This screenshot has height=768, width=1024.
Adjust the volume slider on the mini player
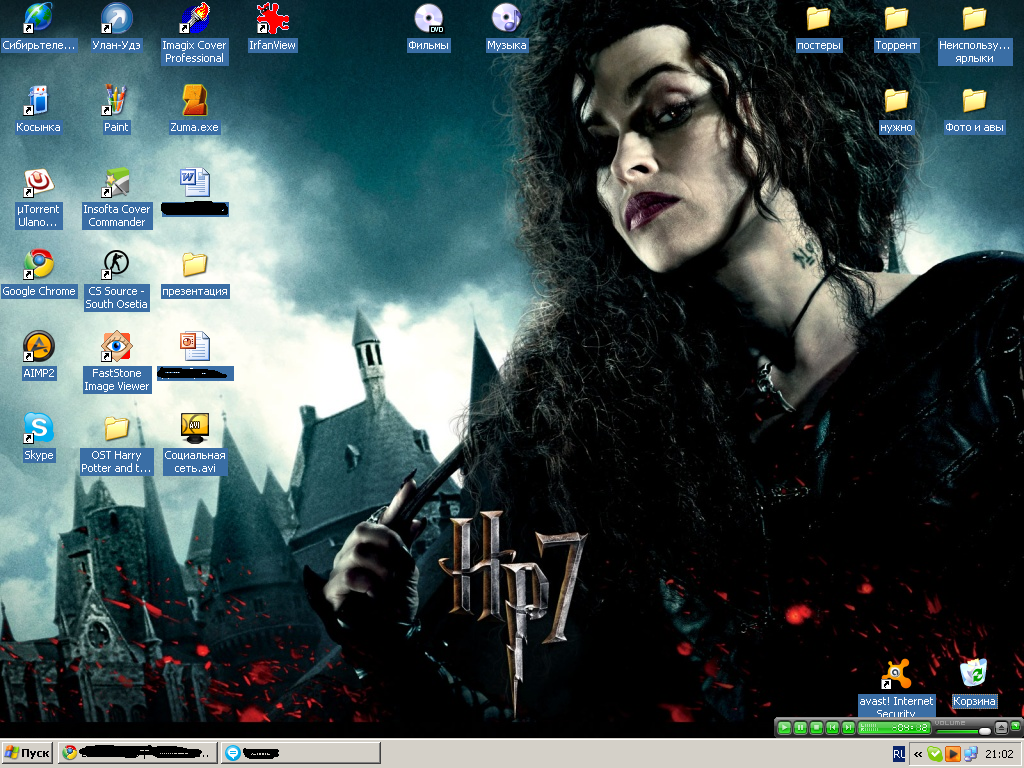983,731
